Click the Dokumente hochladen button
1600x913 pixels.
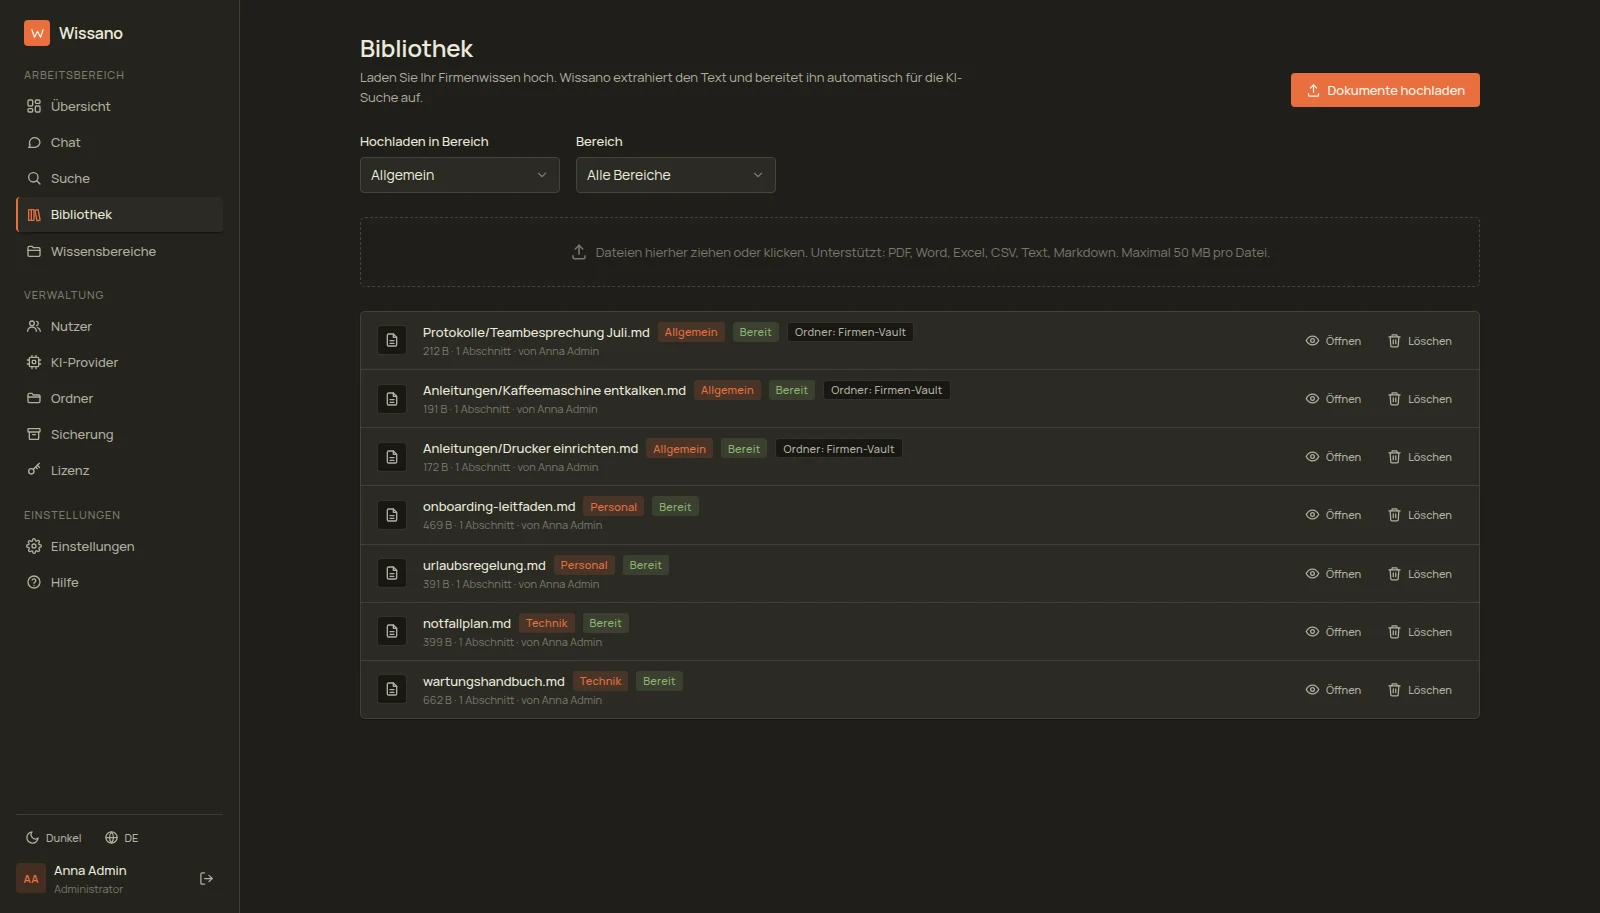point(1385,90)
